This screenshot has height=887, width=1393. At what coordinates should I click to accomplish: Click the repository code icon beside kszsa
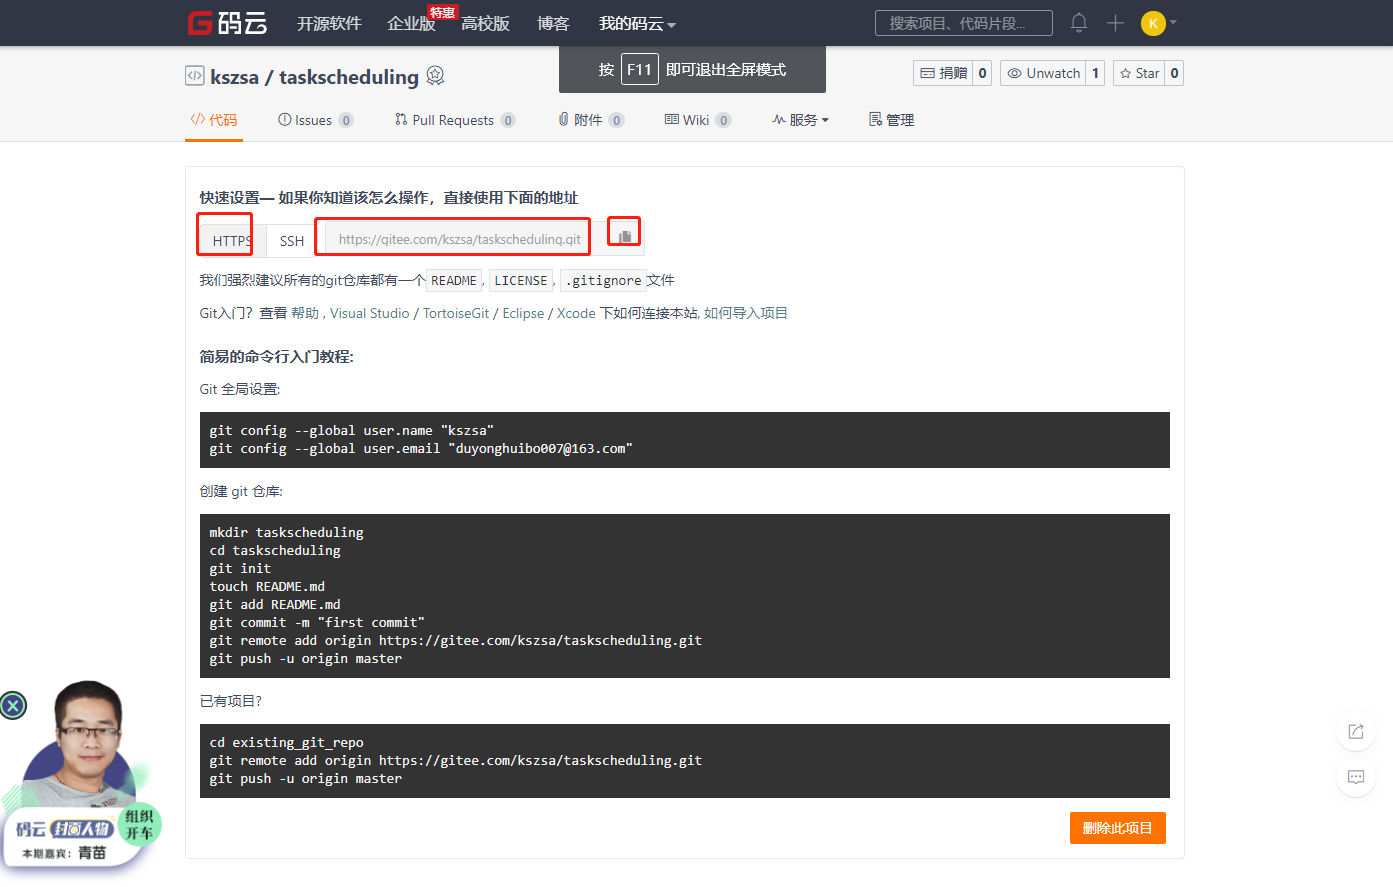pos(195,75)
